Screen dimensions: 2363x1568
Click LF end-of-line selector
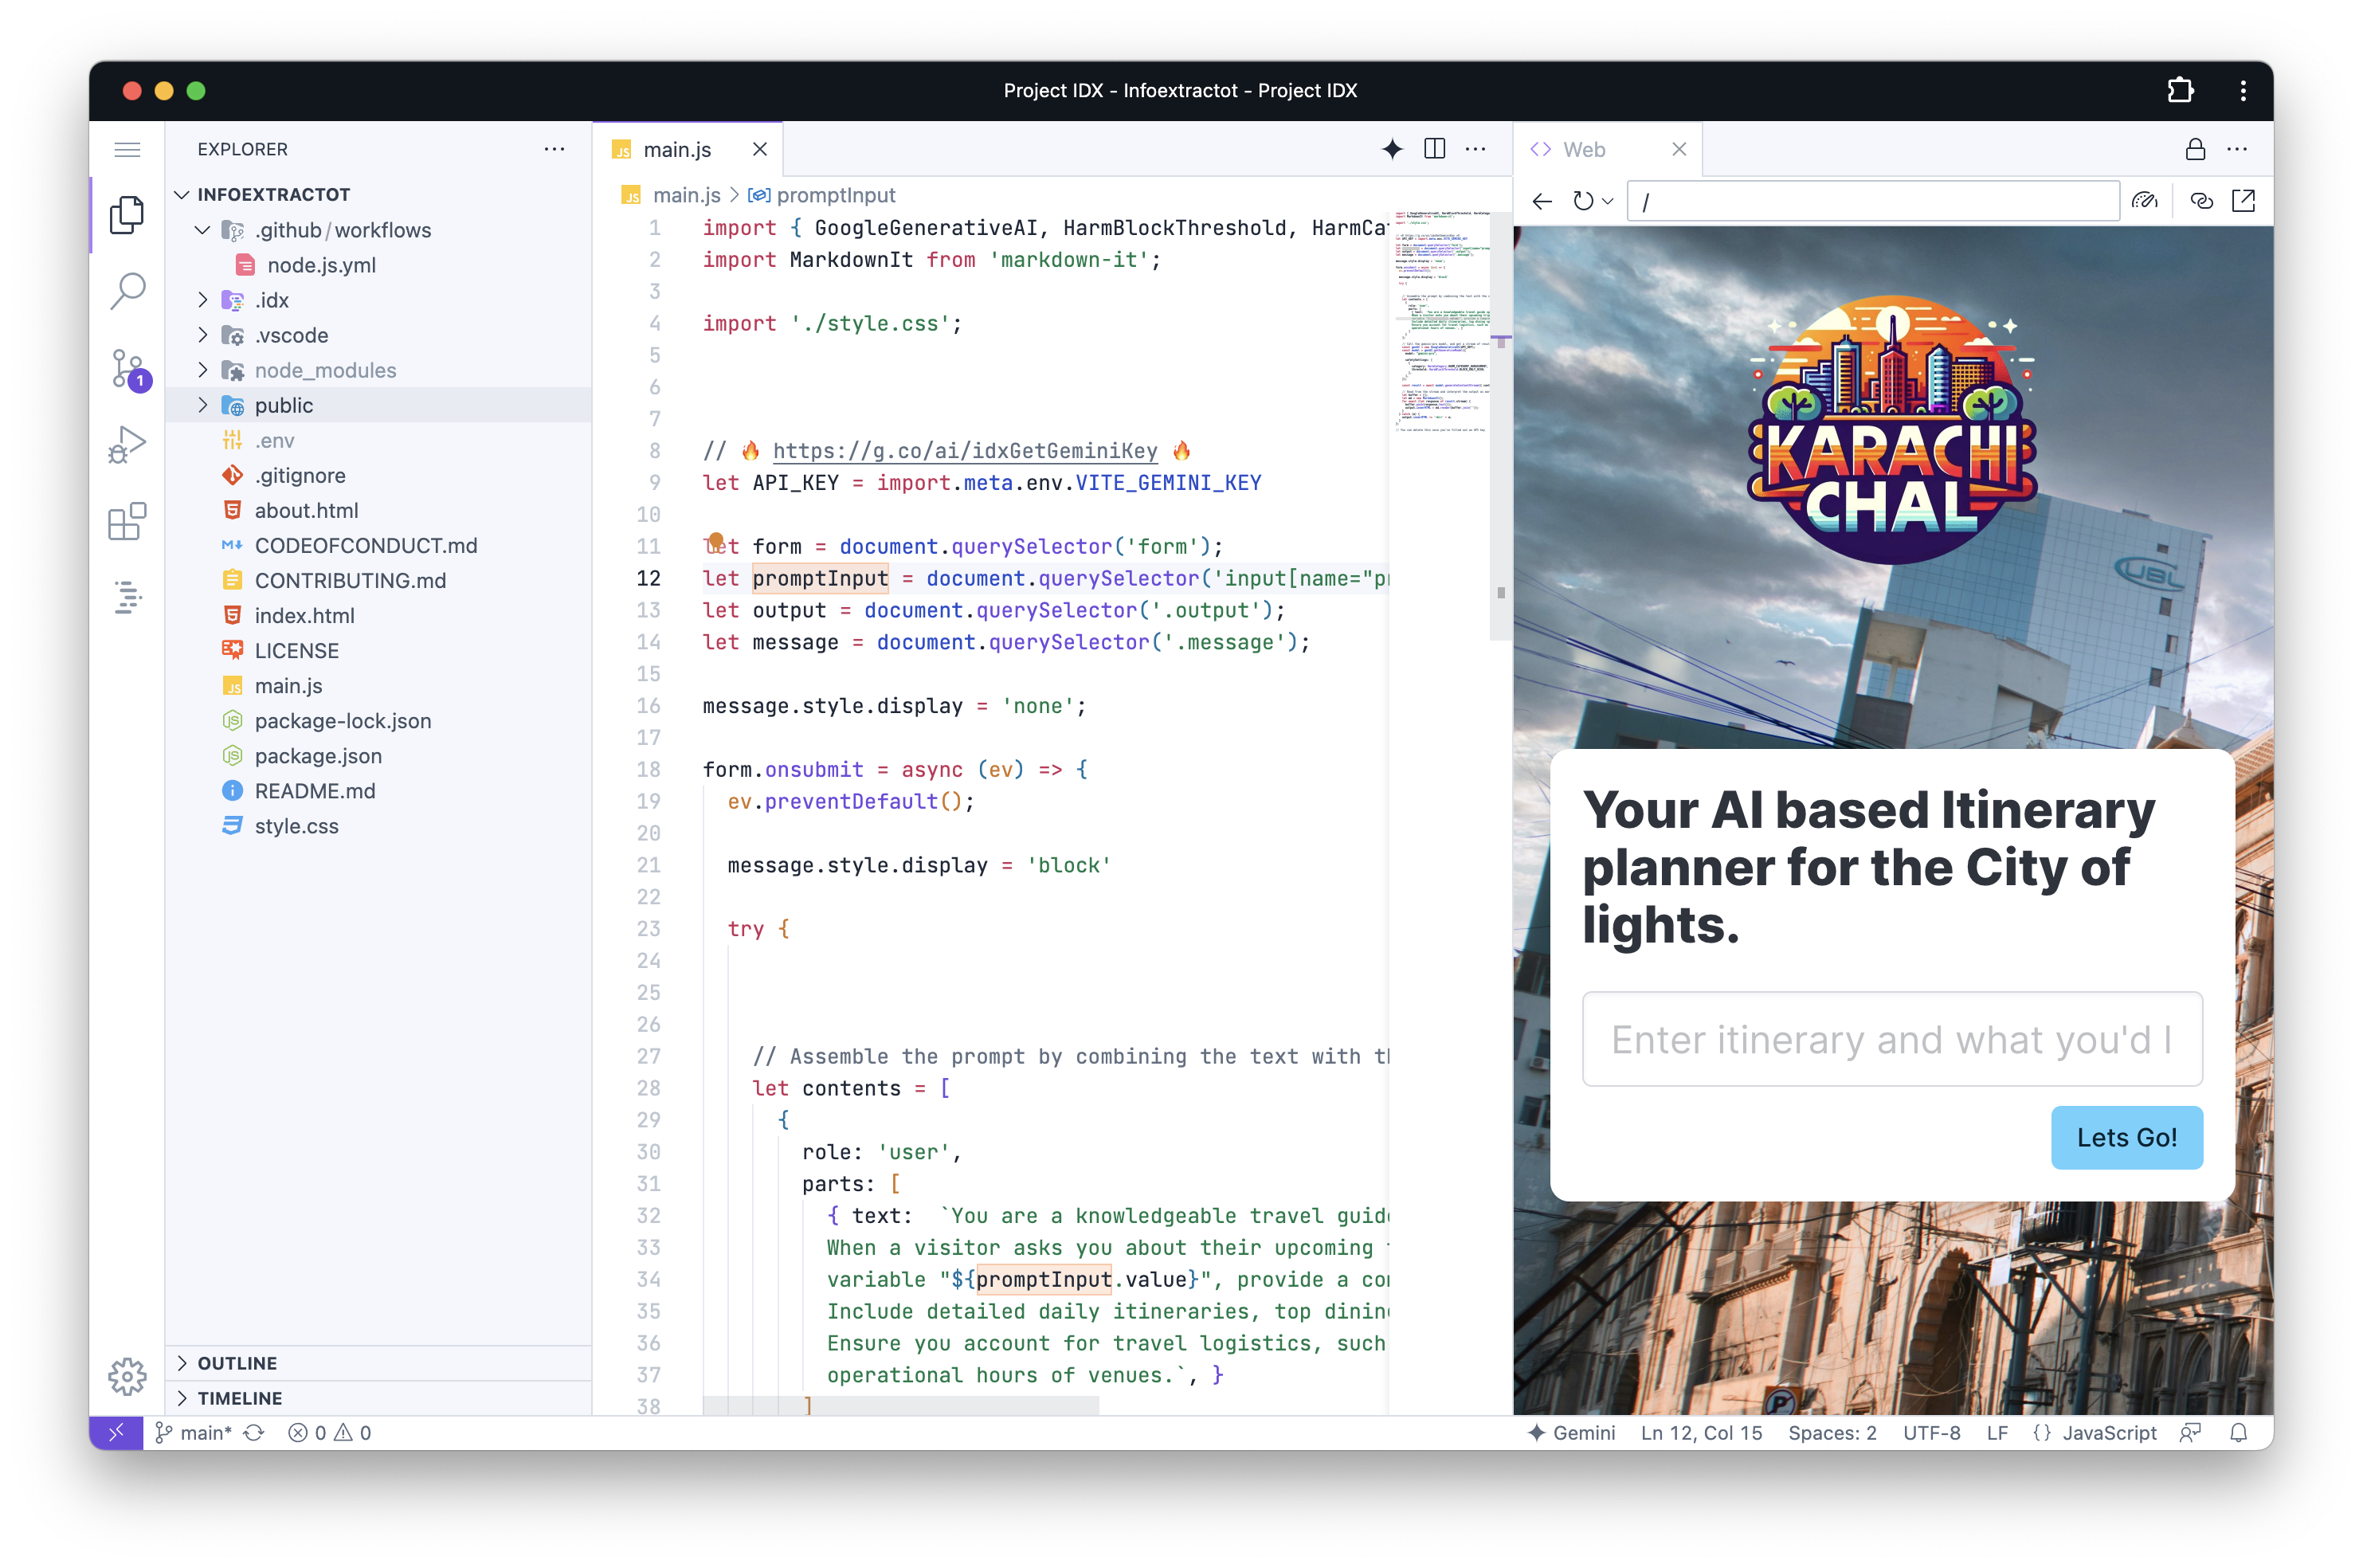(1996, 1432)
